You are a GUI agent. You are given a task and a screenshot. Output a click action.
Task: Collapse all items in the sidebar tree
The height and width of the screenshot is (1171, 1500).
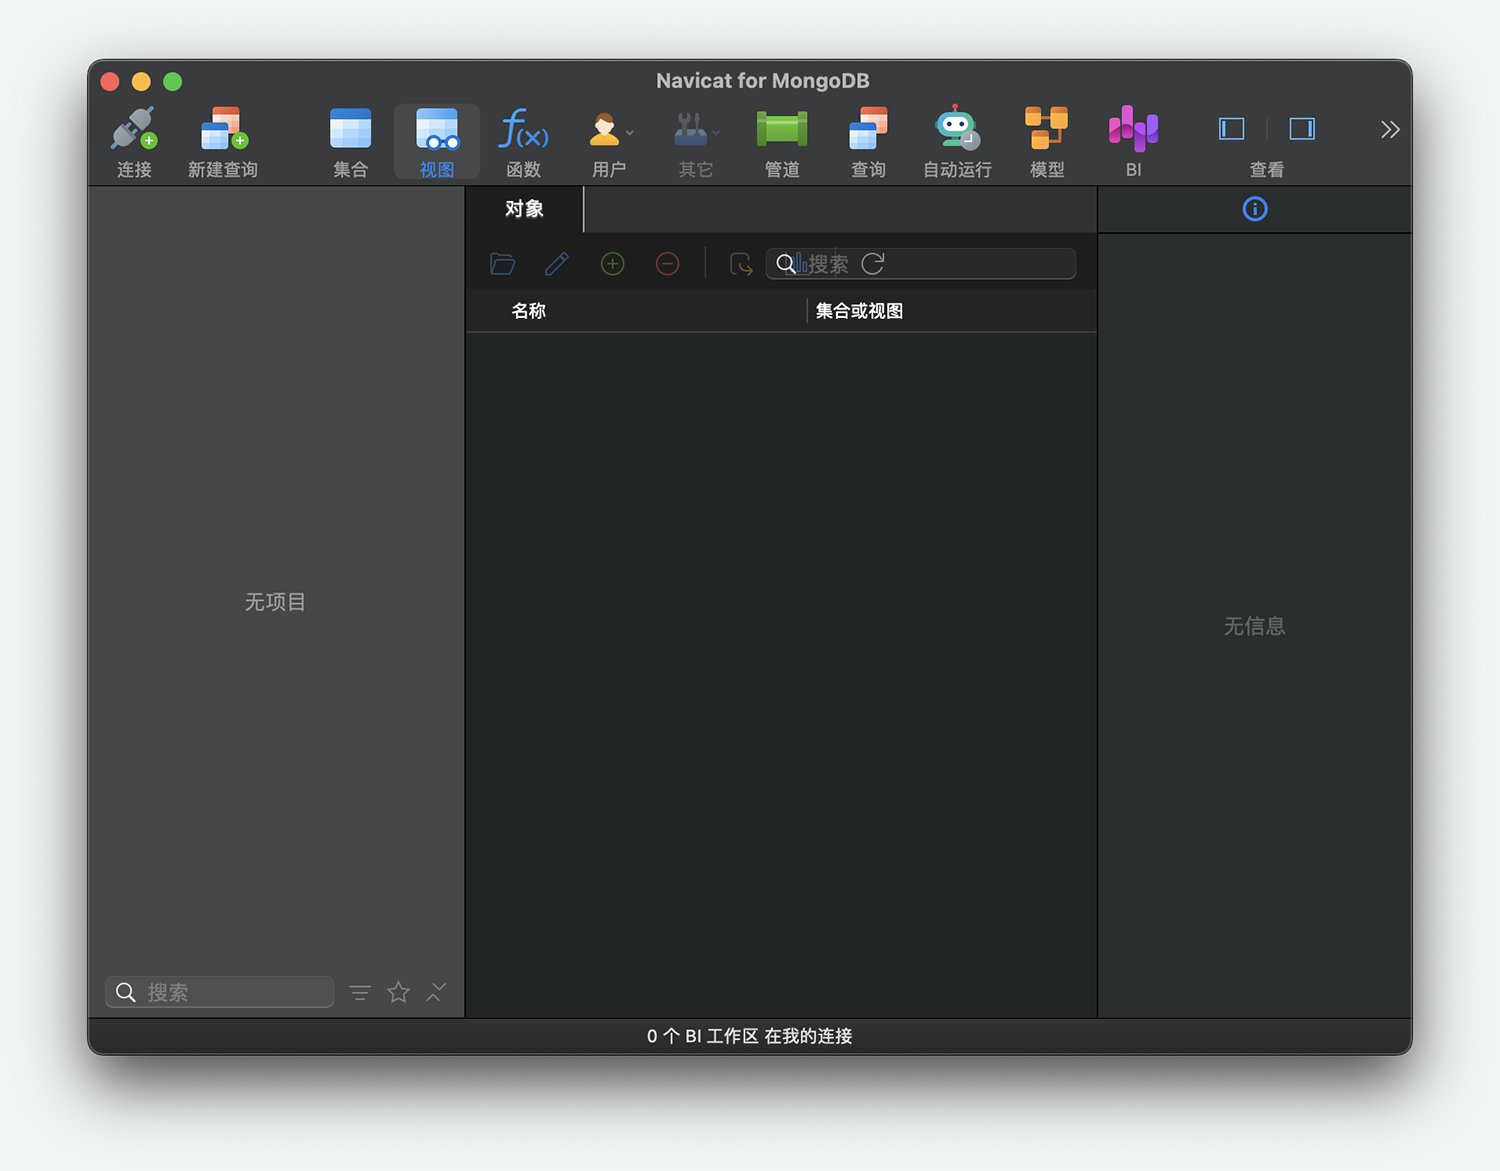pyautogui.click(x=436, y=992)
